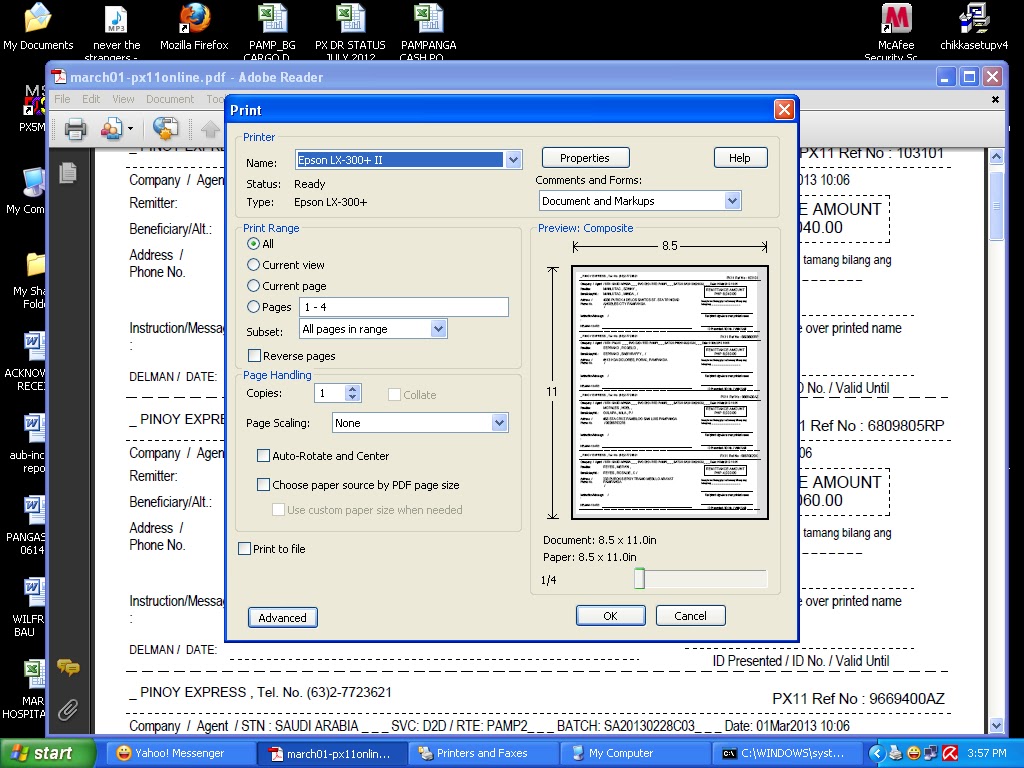Open the Comments panel icon in sidebar
Screen dimensions: 1024x768
68,667
